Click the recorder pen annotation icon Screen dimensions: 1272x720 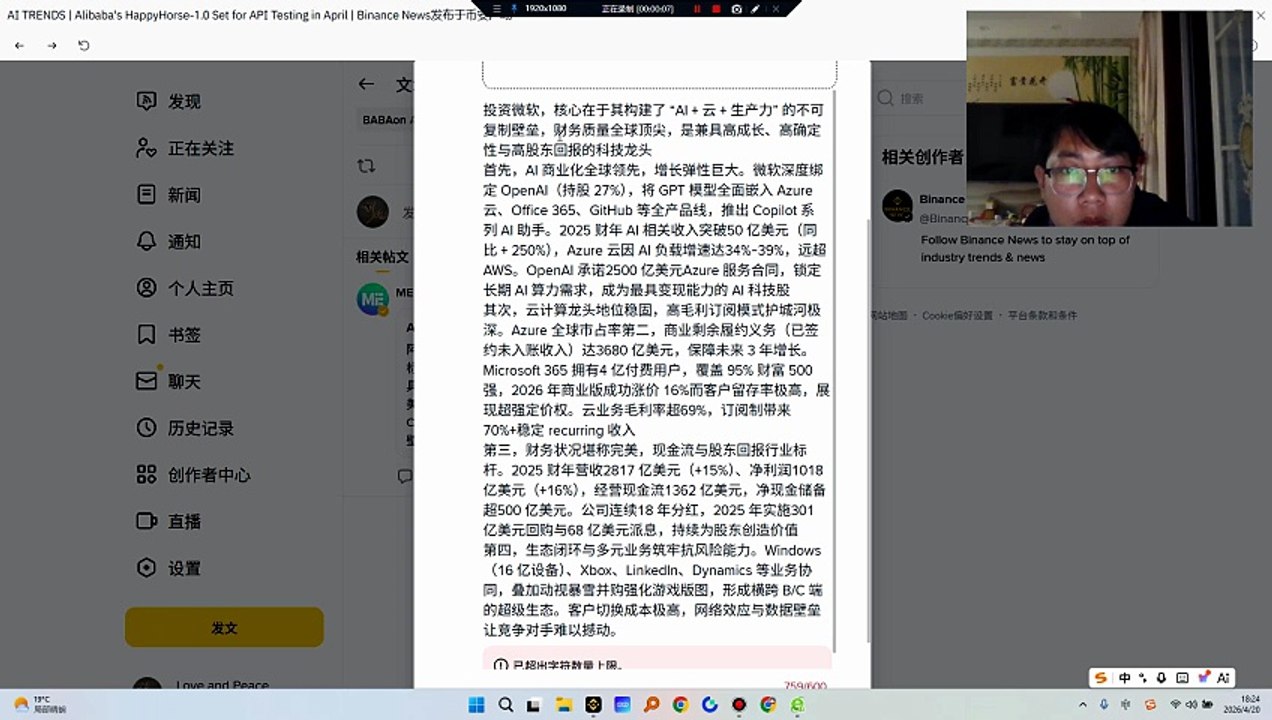click(x=755, y=9)
